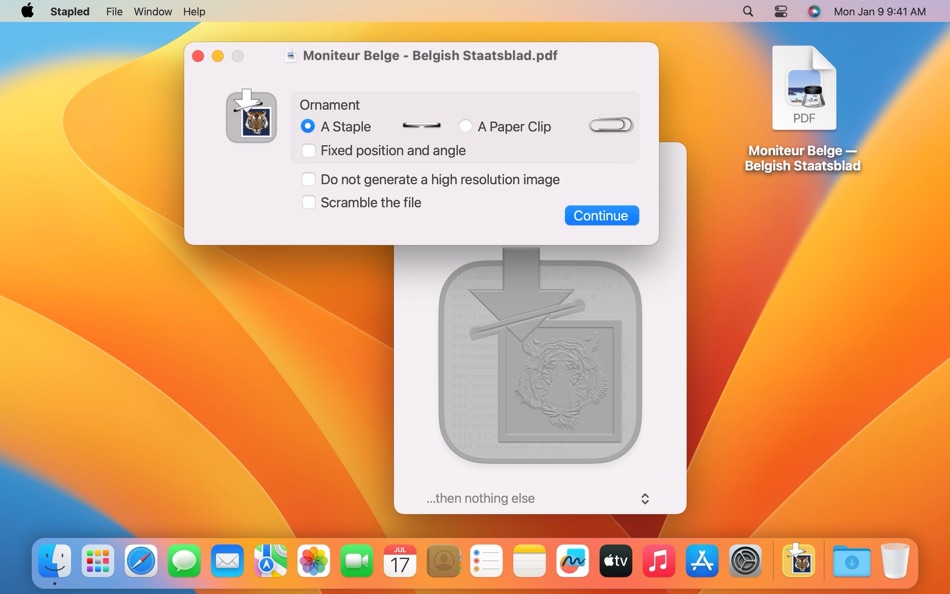Click the paper clip ornament preview image

[x=611, y=125]
